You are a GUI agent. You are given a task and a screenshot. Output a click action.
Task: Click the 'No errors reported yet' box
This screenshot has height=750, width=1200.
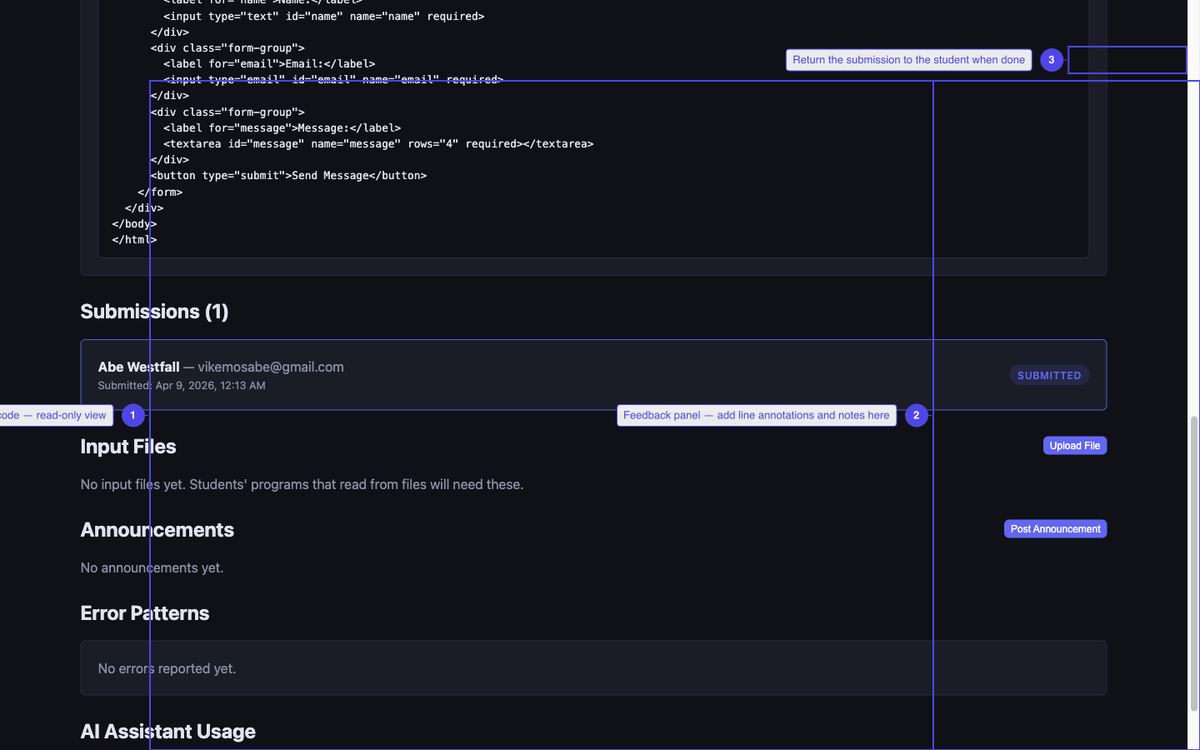pos(593,668)
